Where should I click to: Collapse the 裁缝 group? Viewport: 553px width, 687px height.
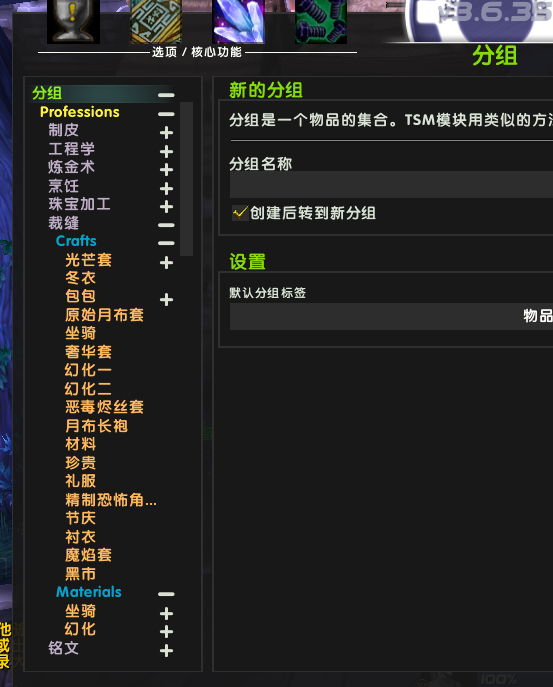tap(166, 225)
